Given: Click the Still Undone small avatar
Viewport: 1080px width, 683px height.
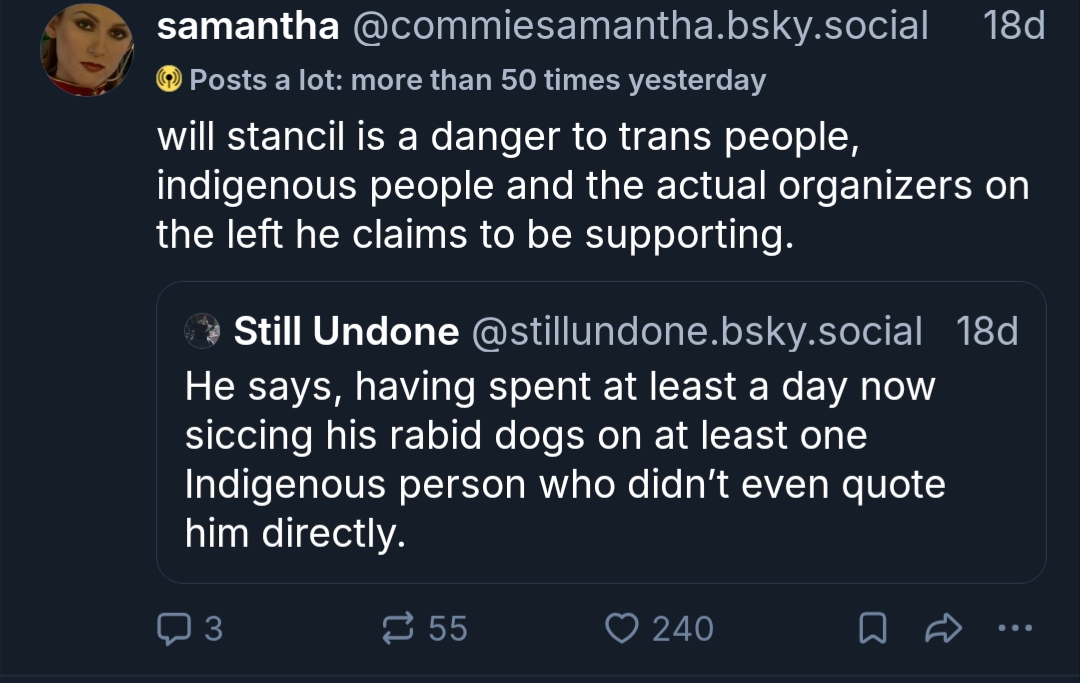Looking at the screenshot, I should (203, 331).
